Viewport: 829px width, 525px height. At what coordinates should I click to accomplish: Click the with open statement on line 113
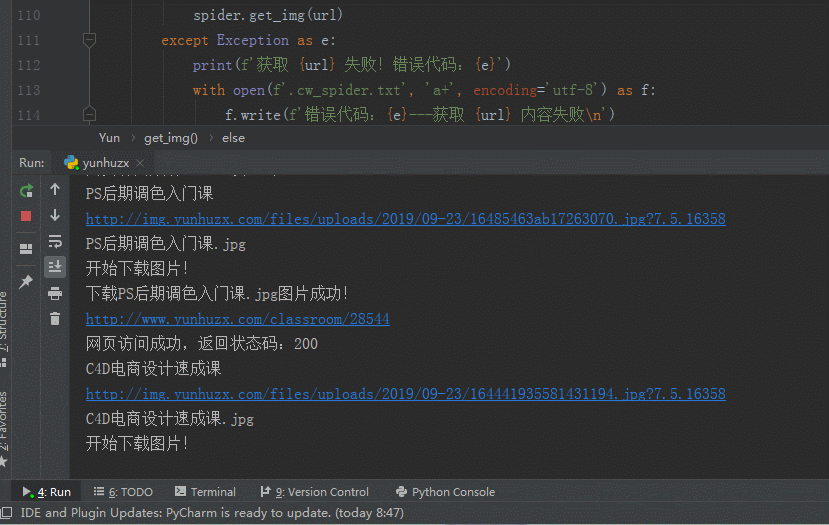pyautogui.click(x=424, y=90)
